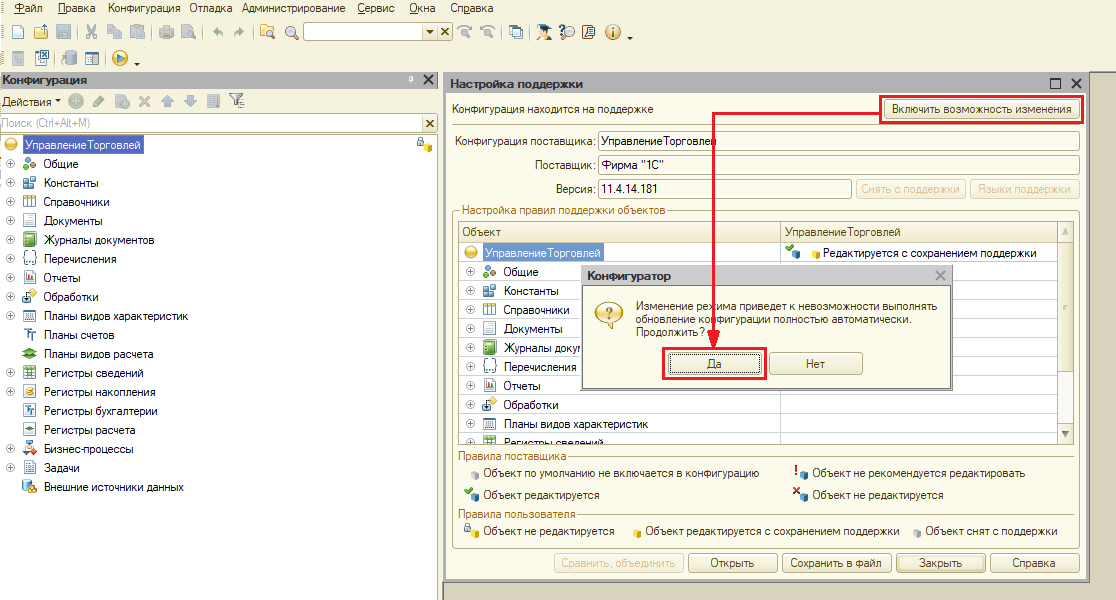1116x600 pixels.
Task: Clear the Поиск field in Конфигурация panel
Action: tap(430, 123)
